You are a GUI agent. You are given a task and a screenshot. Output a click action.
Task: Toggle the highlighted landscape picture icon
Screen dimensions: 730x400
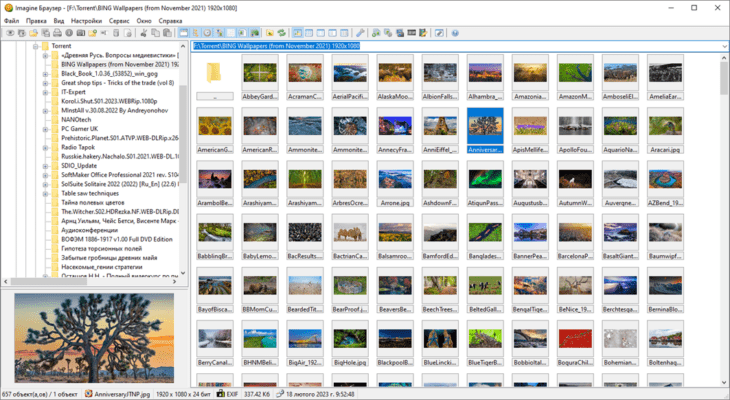[255, 33]
